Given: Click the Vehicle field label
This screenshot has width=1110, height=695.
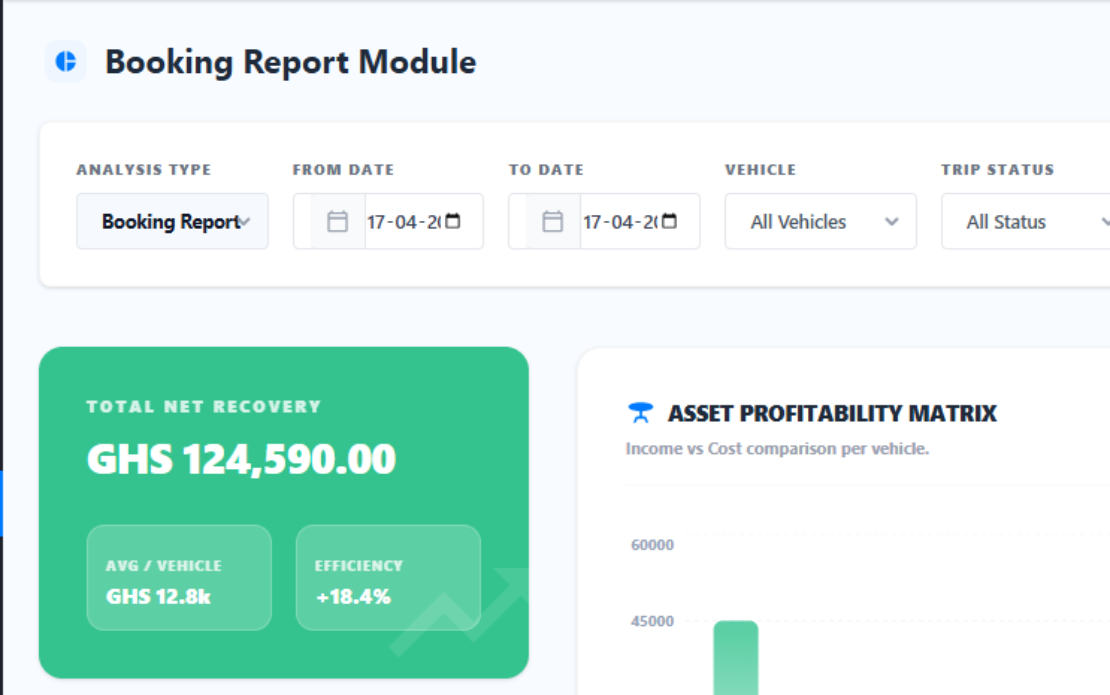Looking at the screenshot, I should 760,170.
